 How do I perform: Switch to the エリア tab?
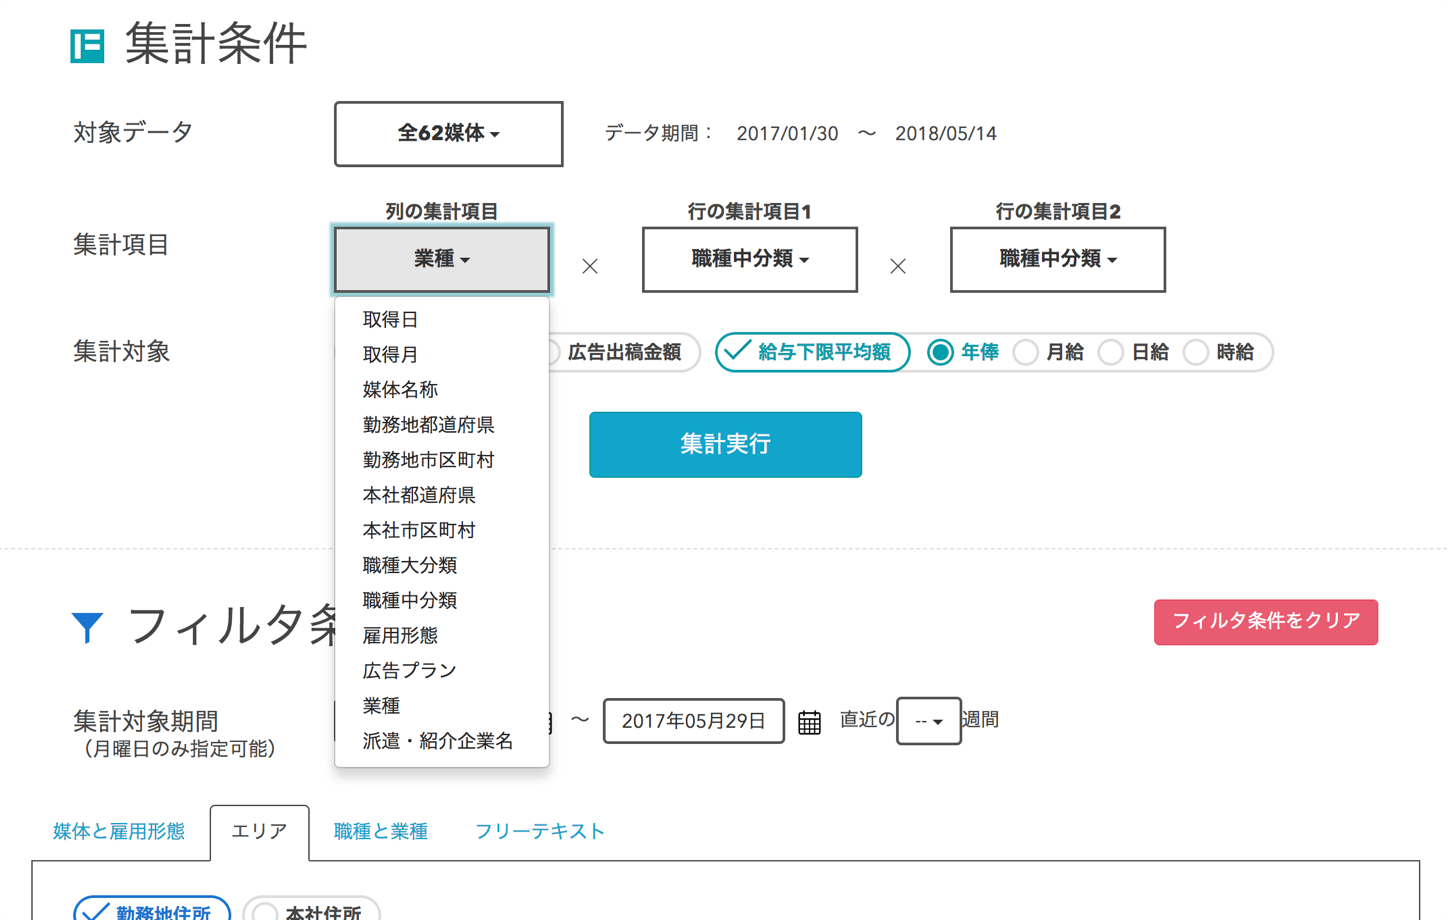pyautogui.click(x=259, y=832)
